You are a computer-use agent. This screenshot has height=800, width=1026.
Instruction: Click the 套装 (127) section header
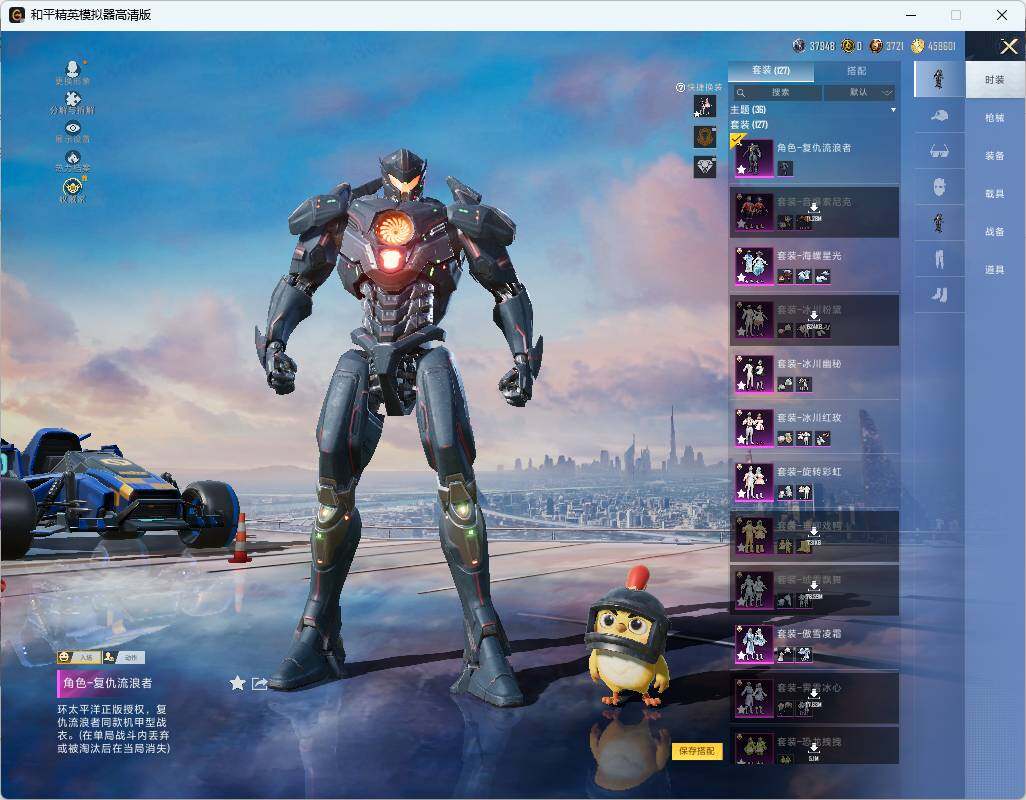tap(749, 124)
